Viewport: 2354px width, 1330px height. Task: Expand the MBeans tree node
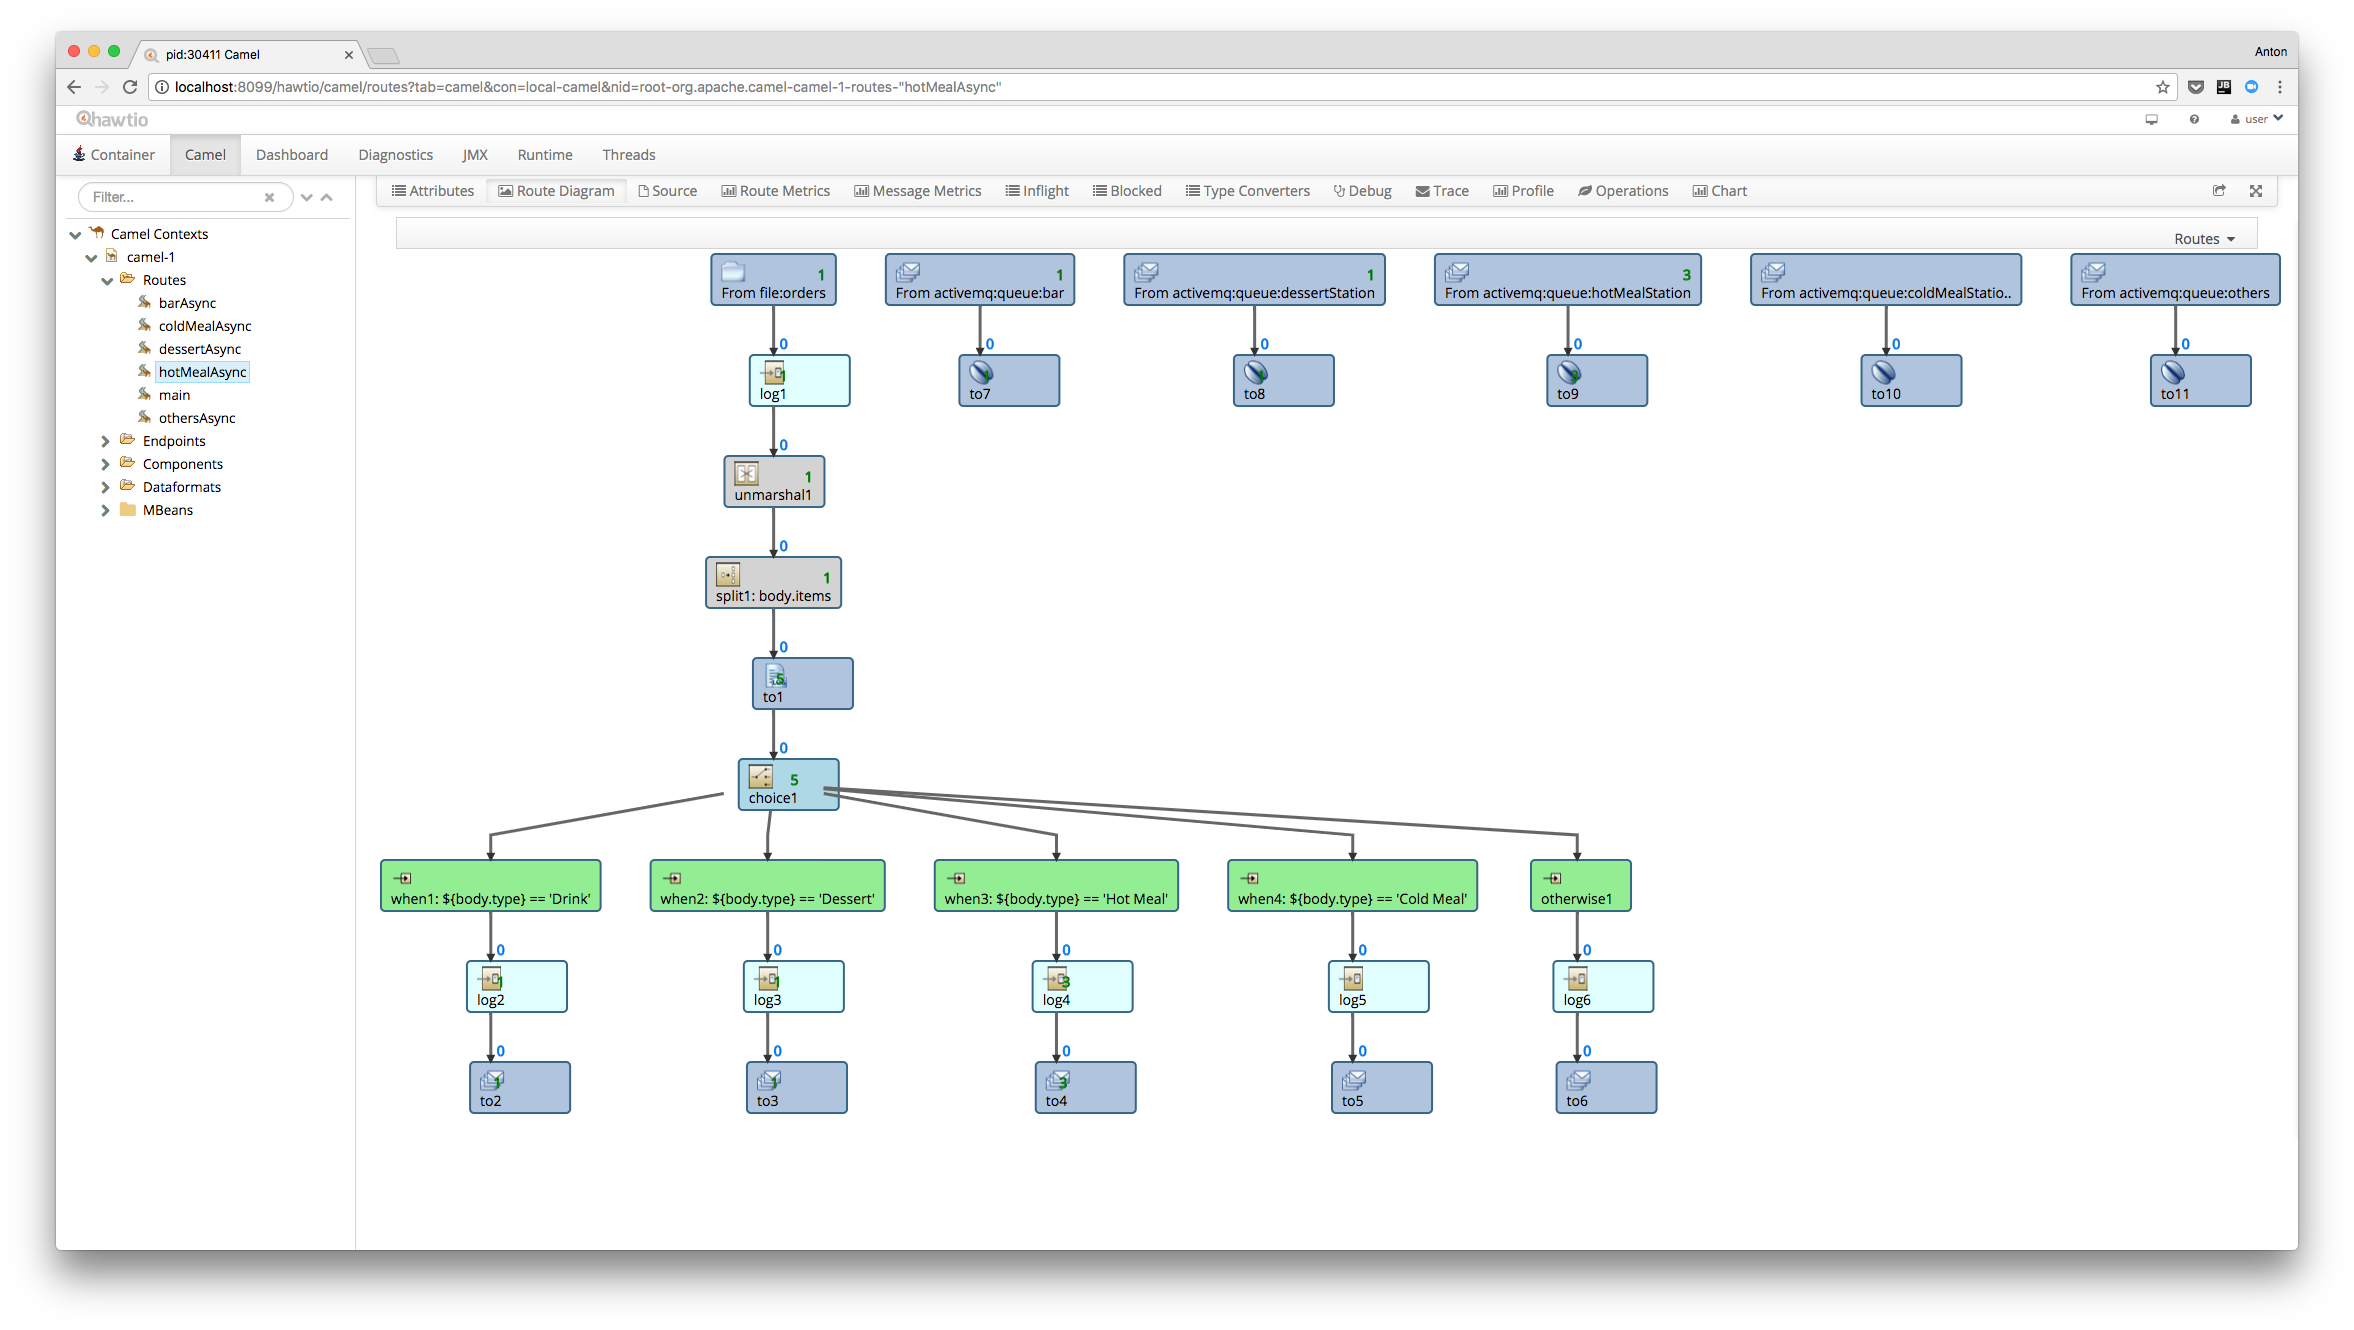tap(106, 510)
